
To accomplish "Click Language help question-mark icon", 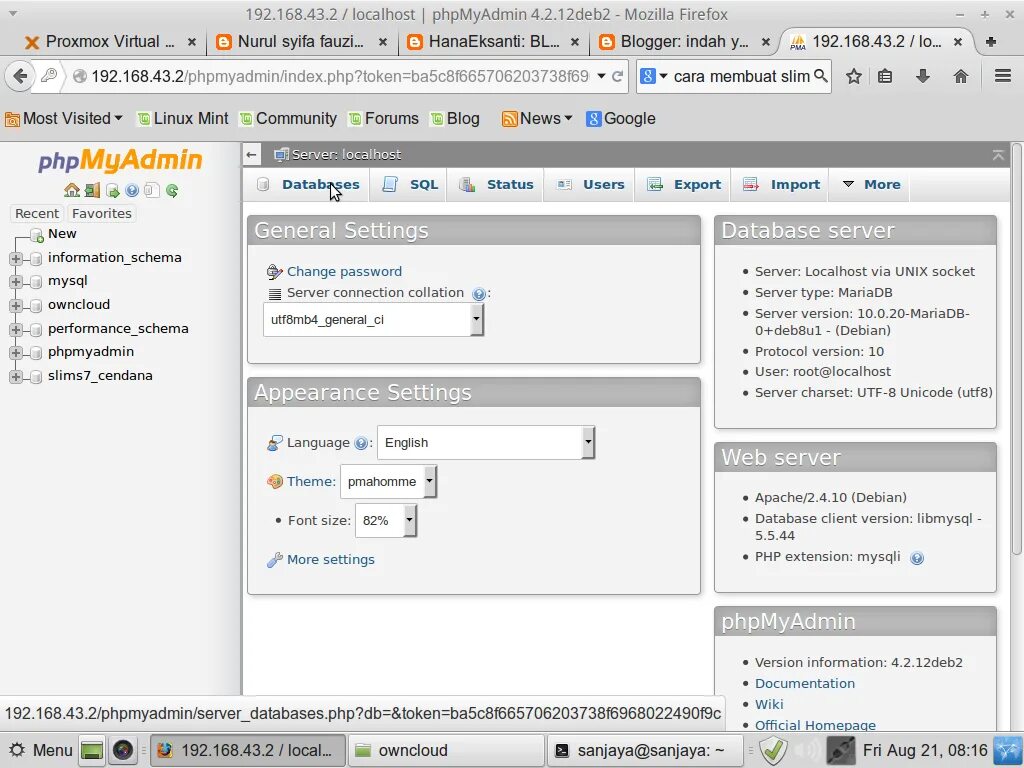I will coord(360,443).
